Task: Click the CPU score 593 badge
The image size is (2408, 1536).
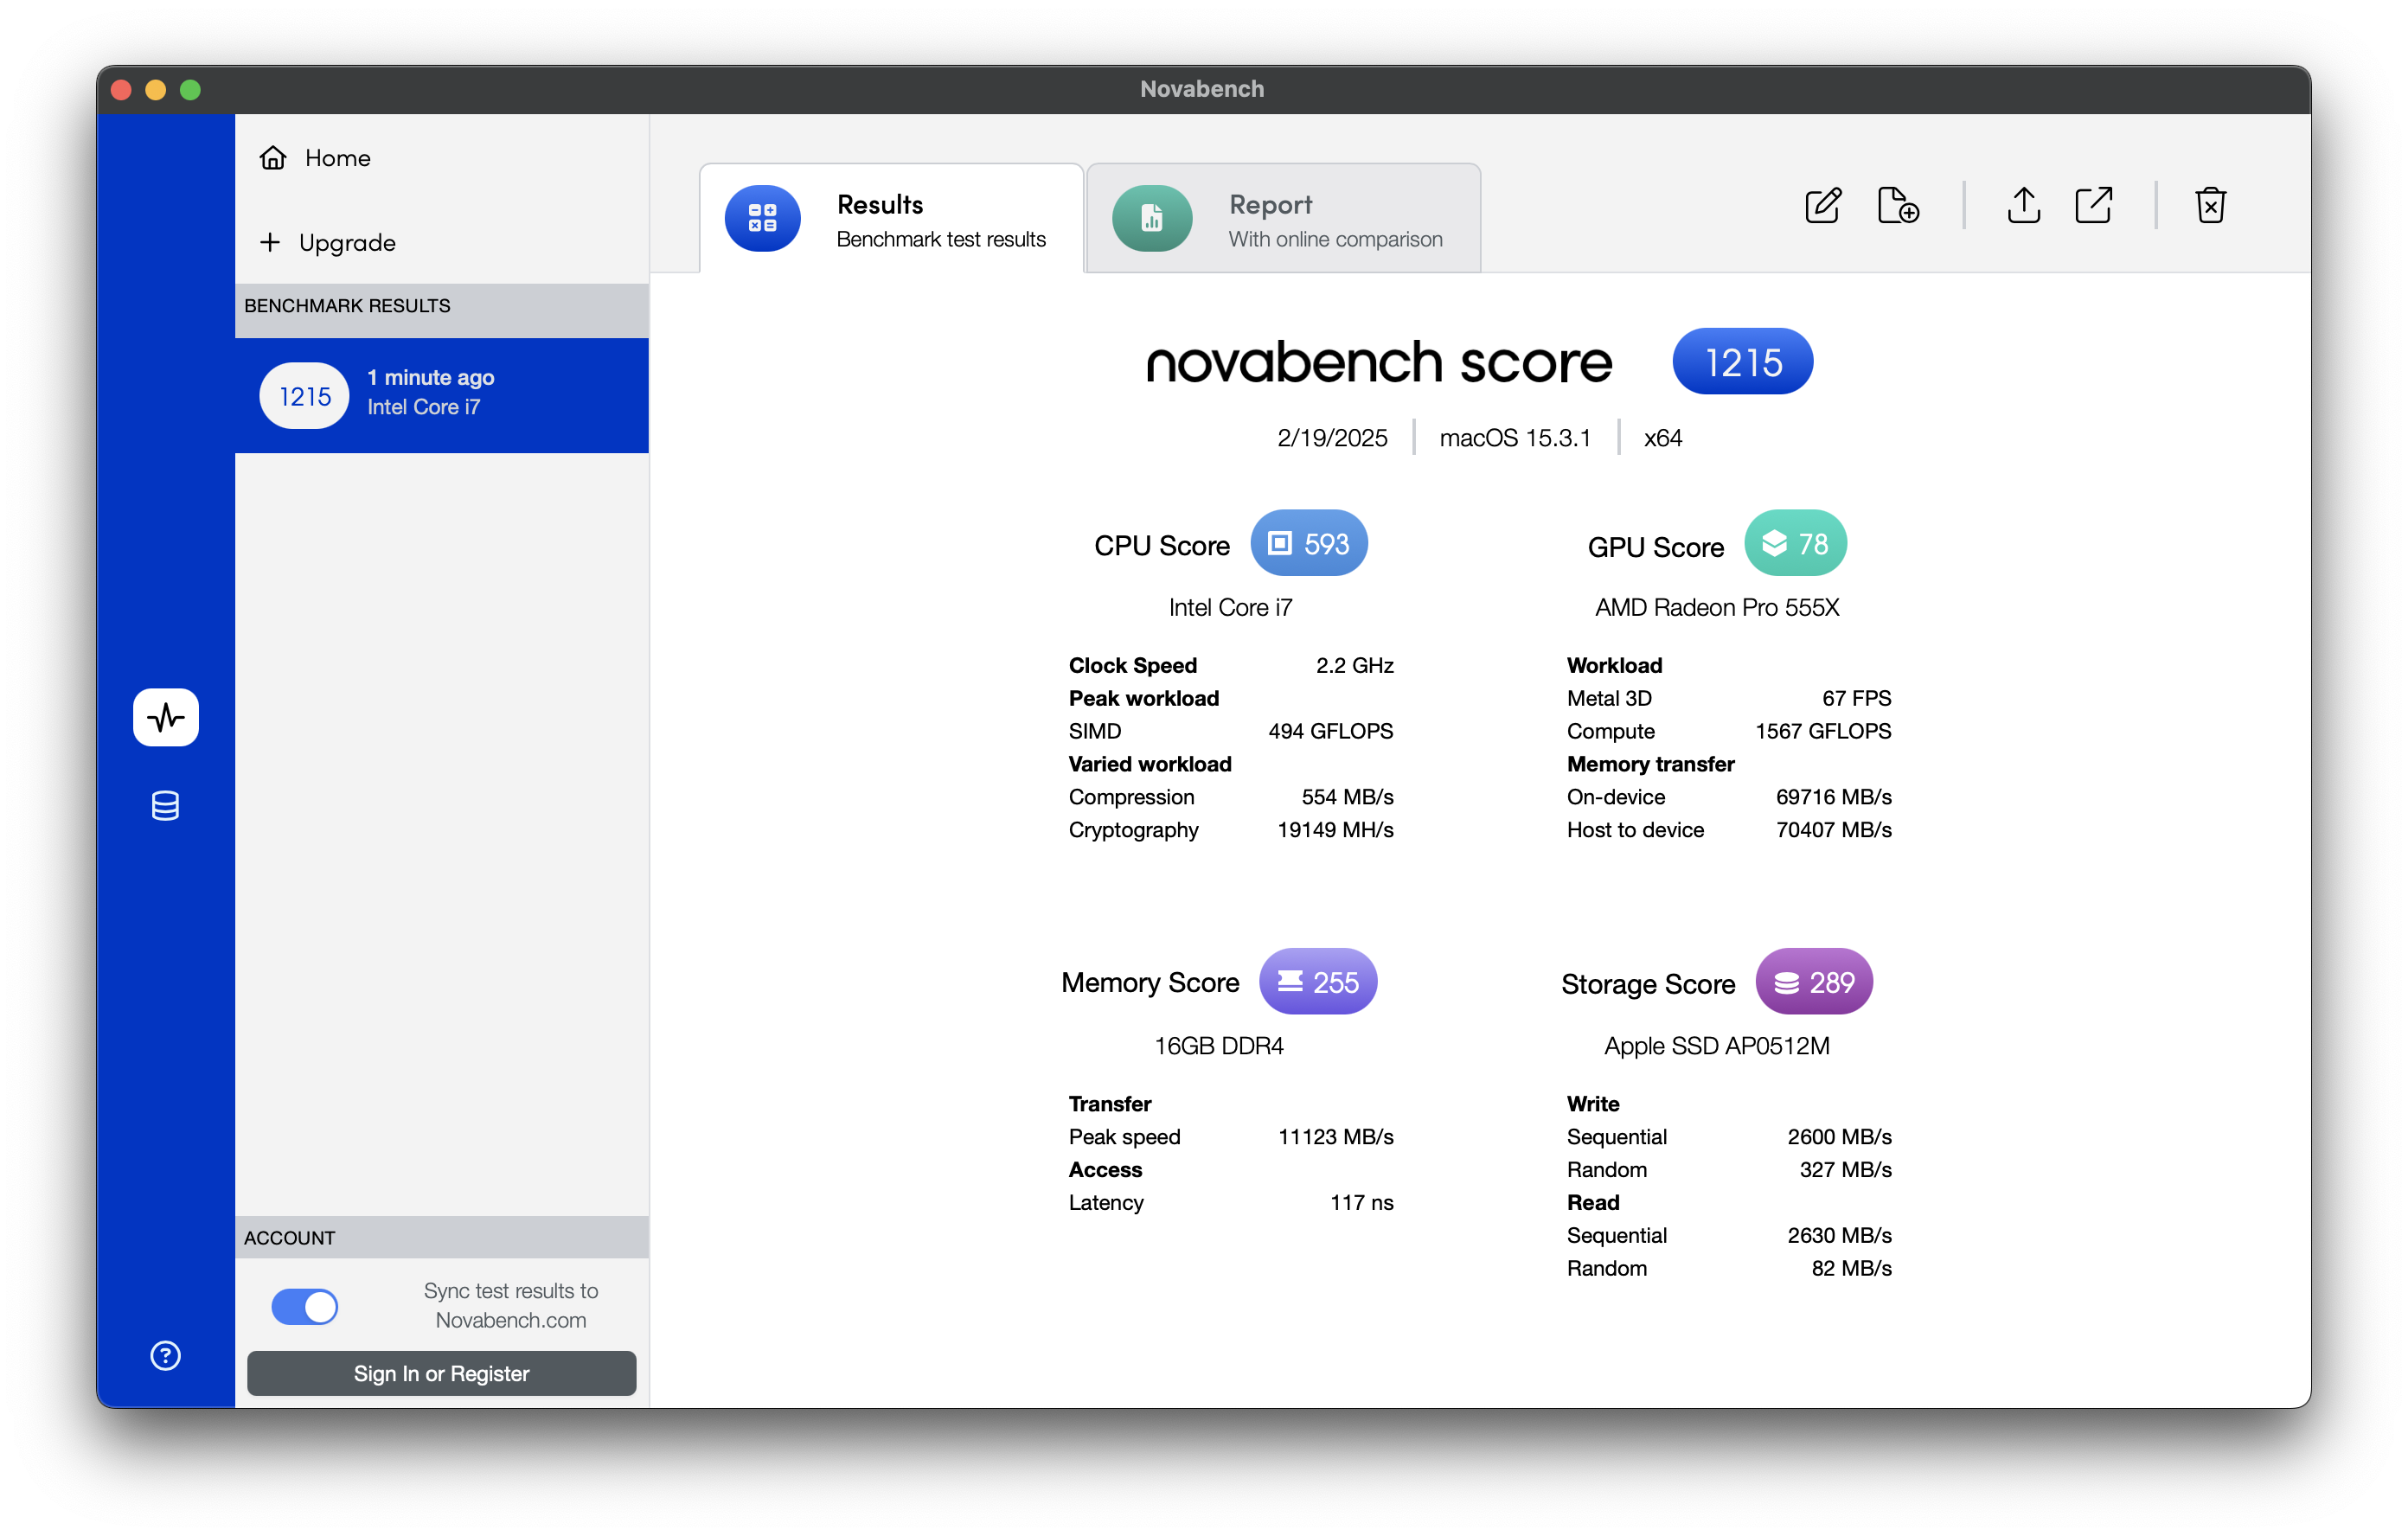Action: point(1308,544)
